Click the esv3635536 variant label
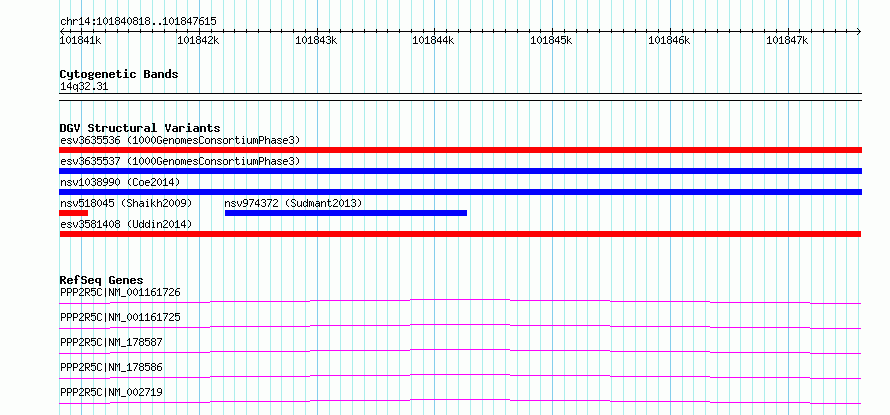 (x=180, y=140)
